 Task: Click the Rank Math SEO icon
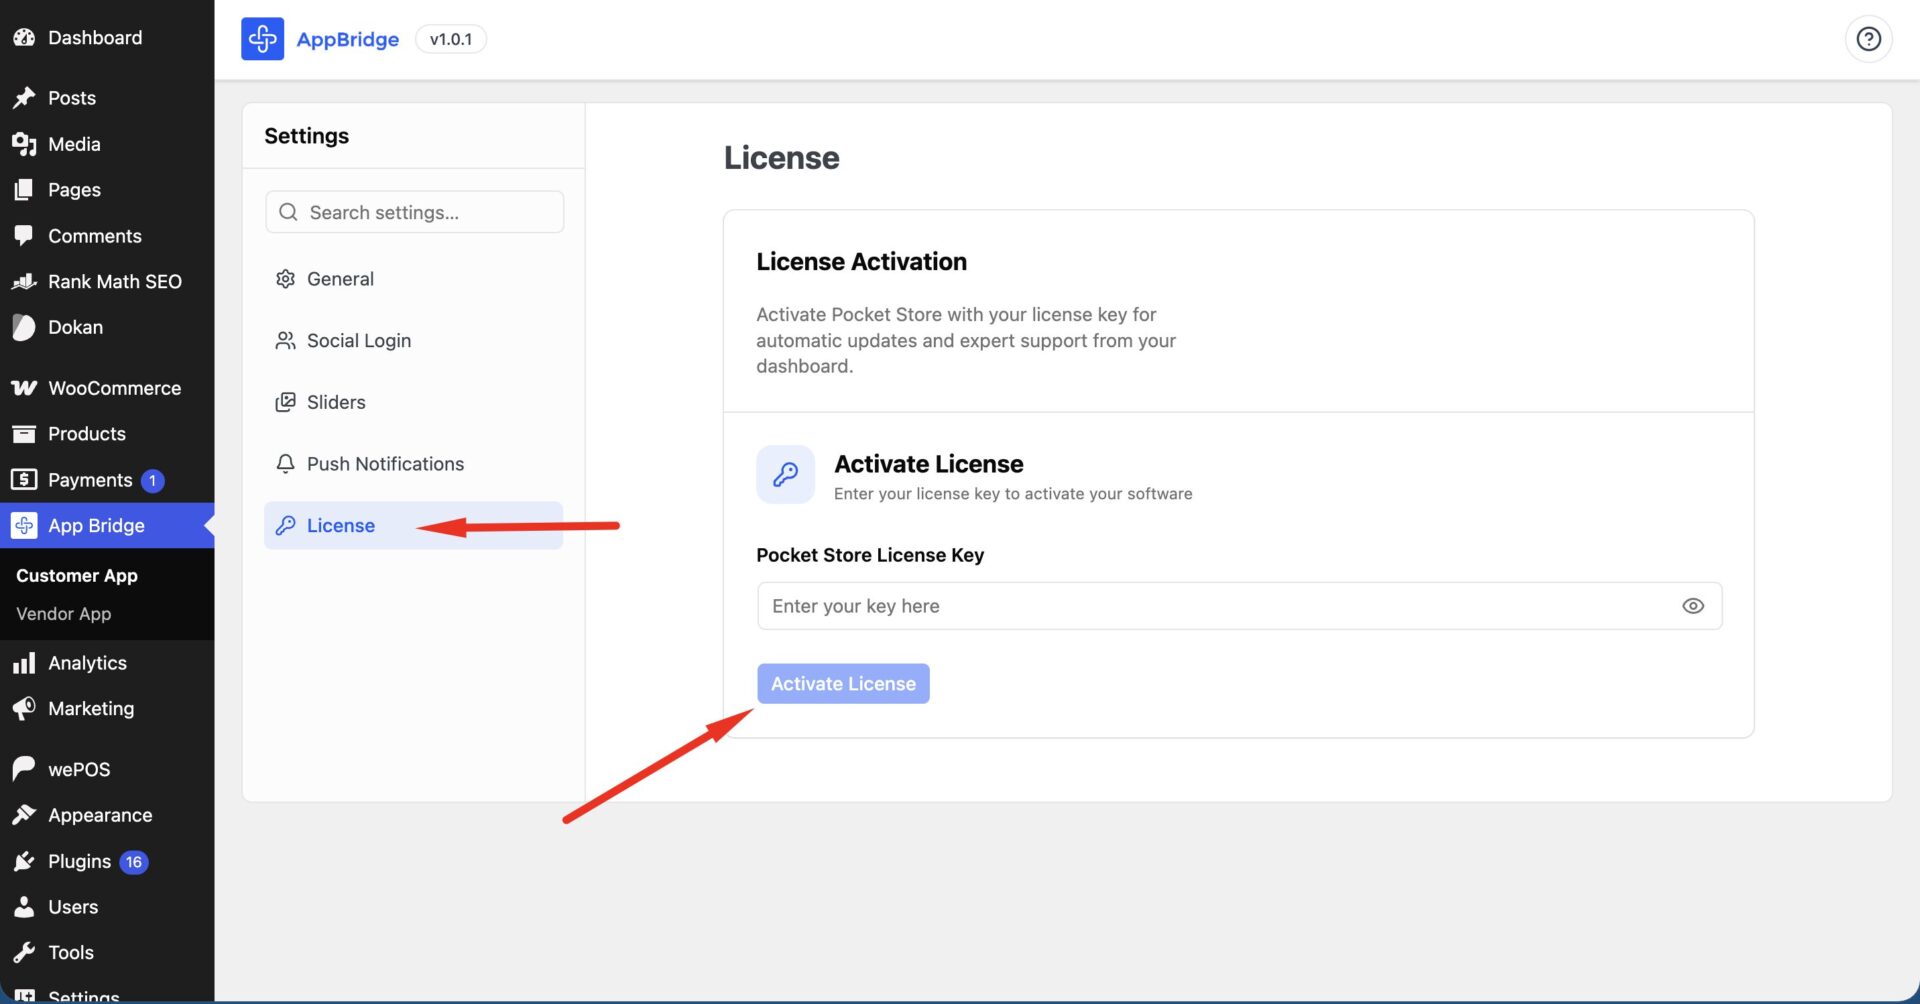(24, 282)
